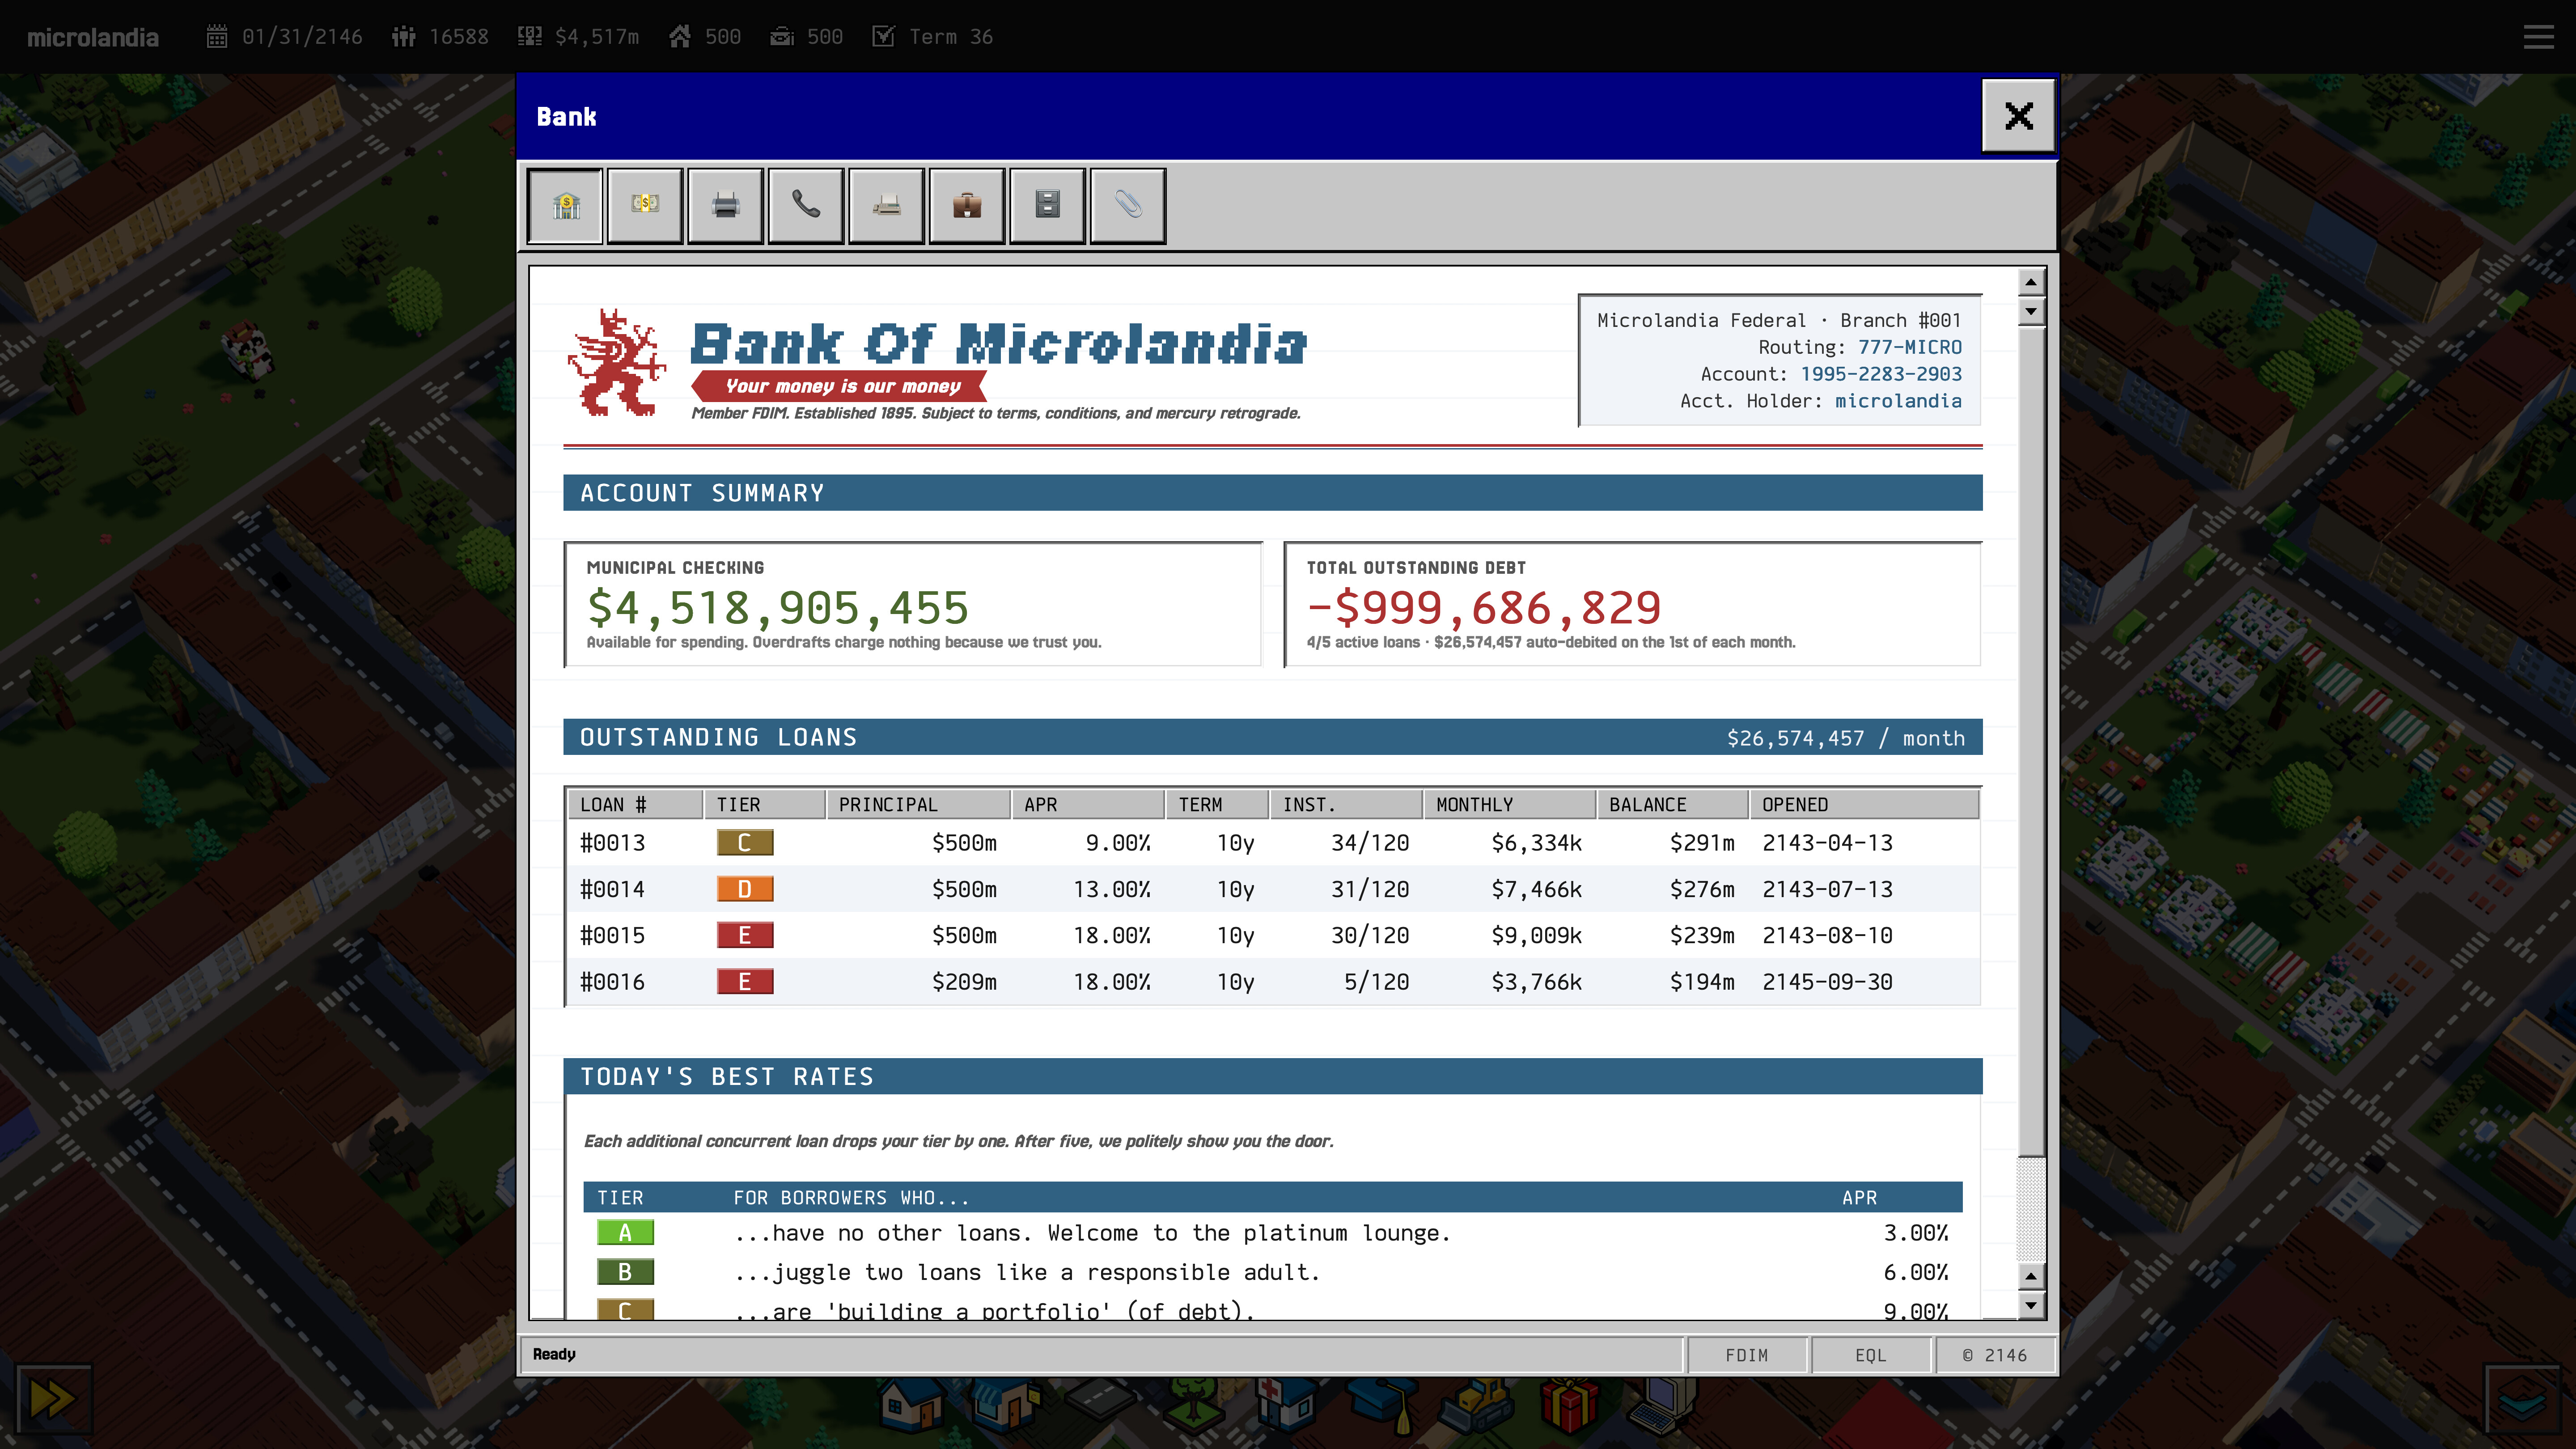Open the filing cabinet tab in the Bank toolbar
The height and width of the screenshot is (1449, 2576).
click(1048, 206)
